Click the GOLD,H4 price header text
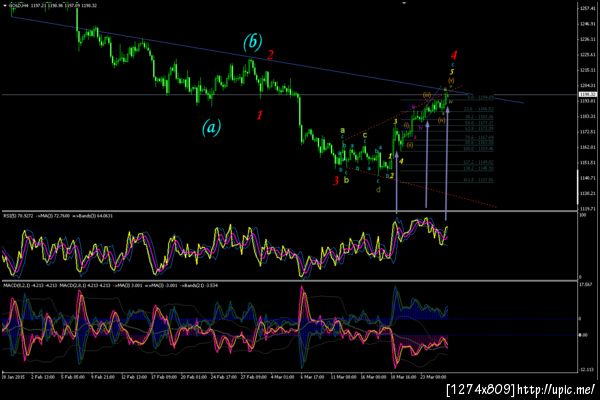Screen dimensions: 600x400 [x=52, y=6]
